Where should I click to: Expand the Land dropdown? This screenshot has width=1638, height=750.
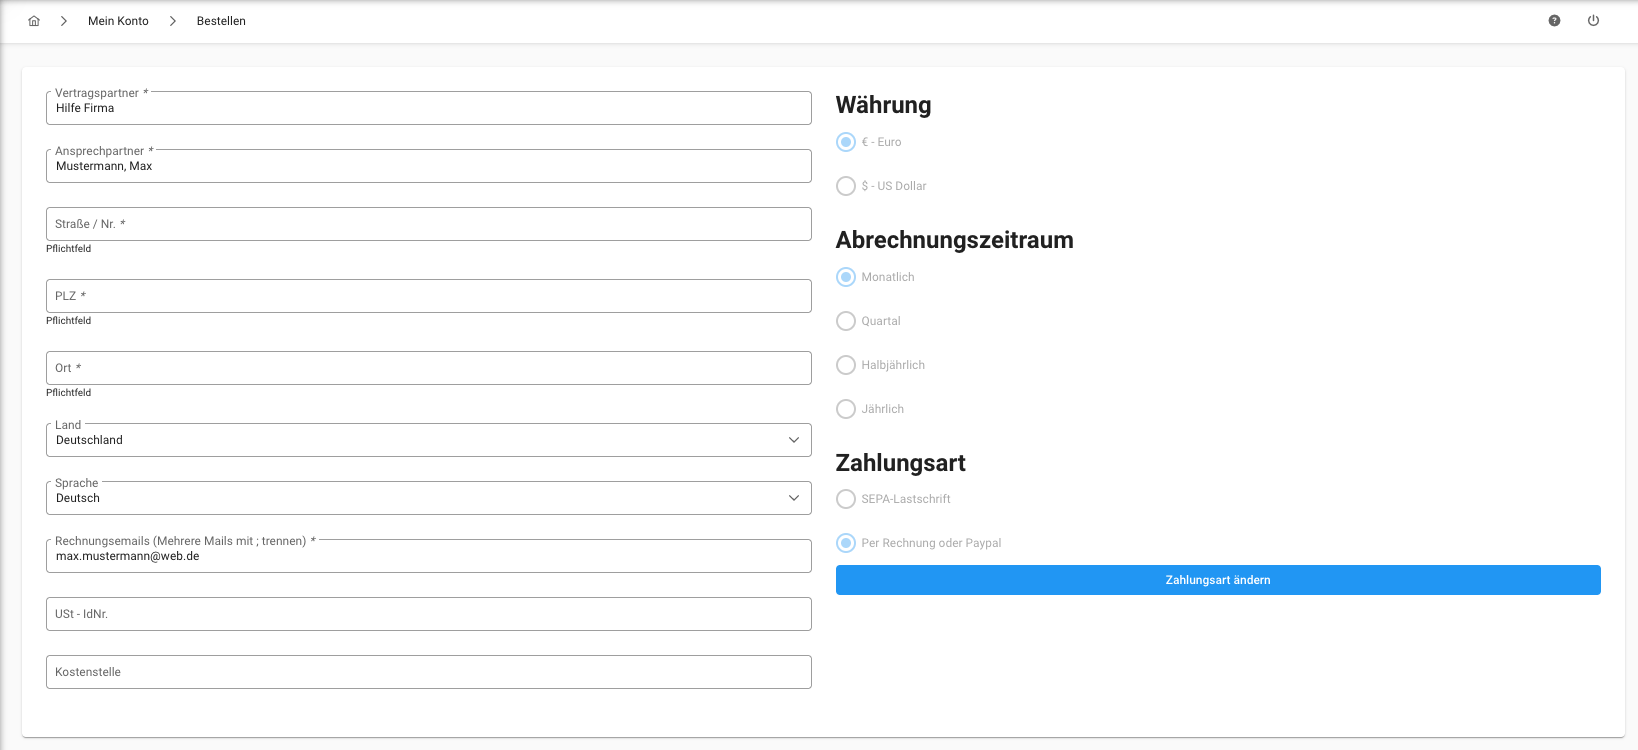coord(428,440)
